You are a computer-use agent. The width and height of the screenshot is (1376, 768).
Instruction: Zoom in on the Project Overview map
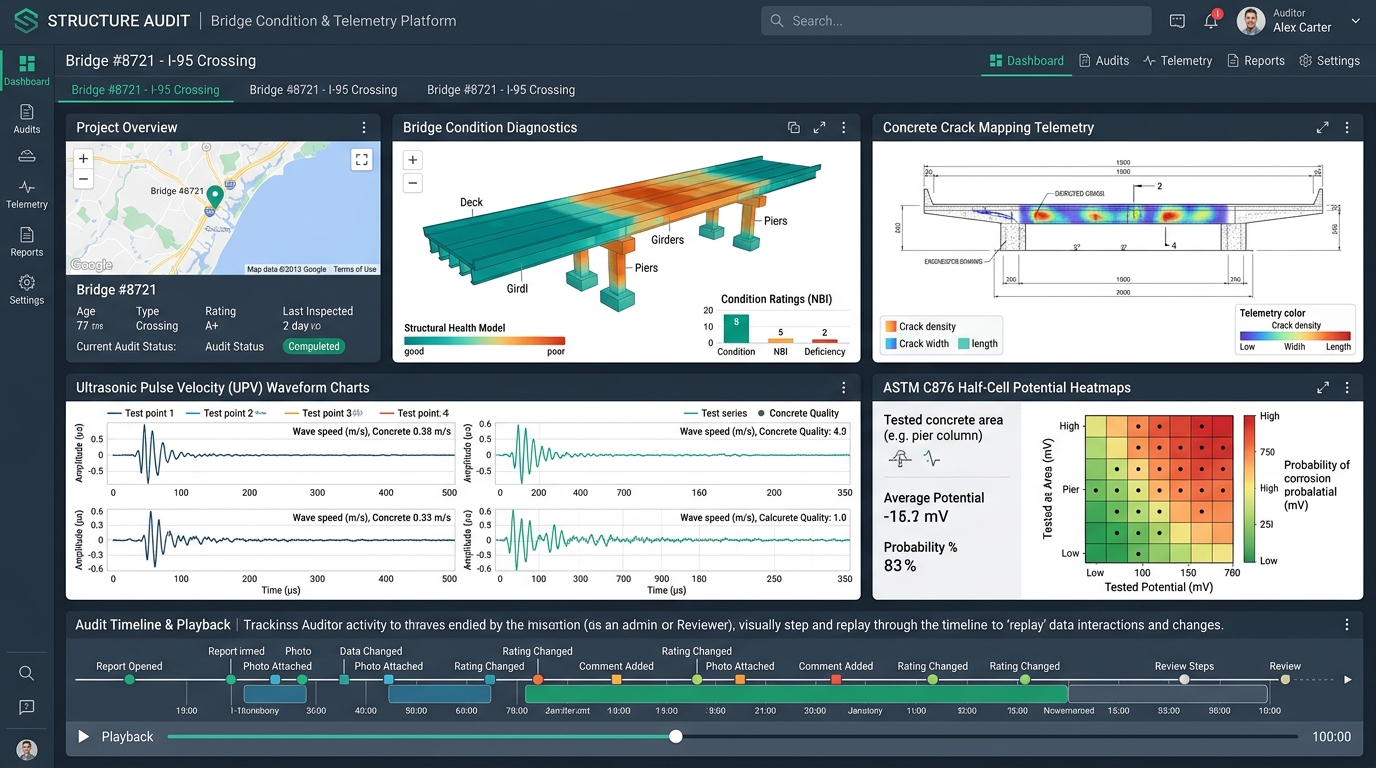[x=83, y=158]
